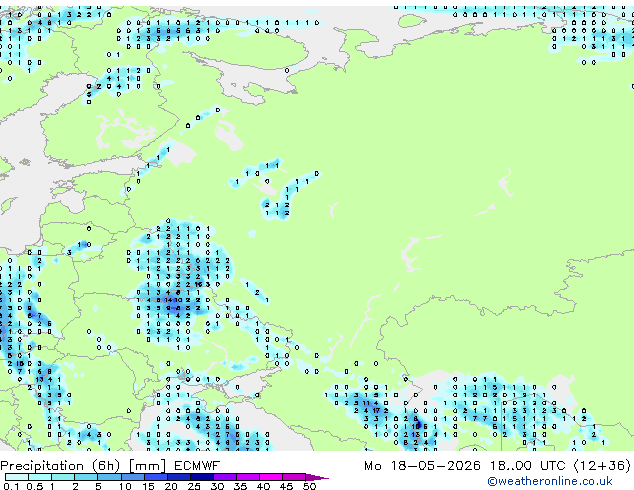Click the '30' legend scale label

[217, 486]
